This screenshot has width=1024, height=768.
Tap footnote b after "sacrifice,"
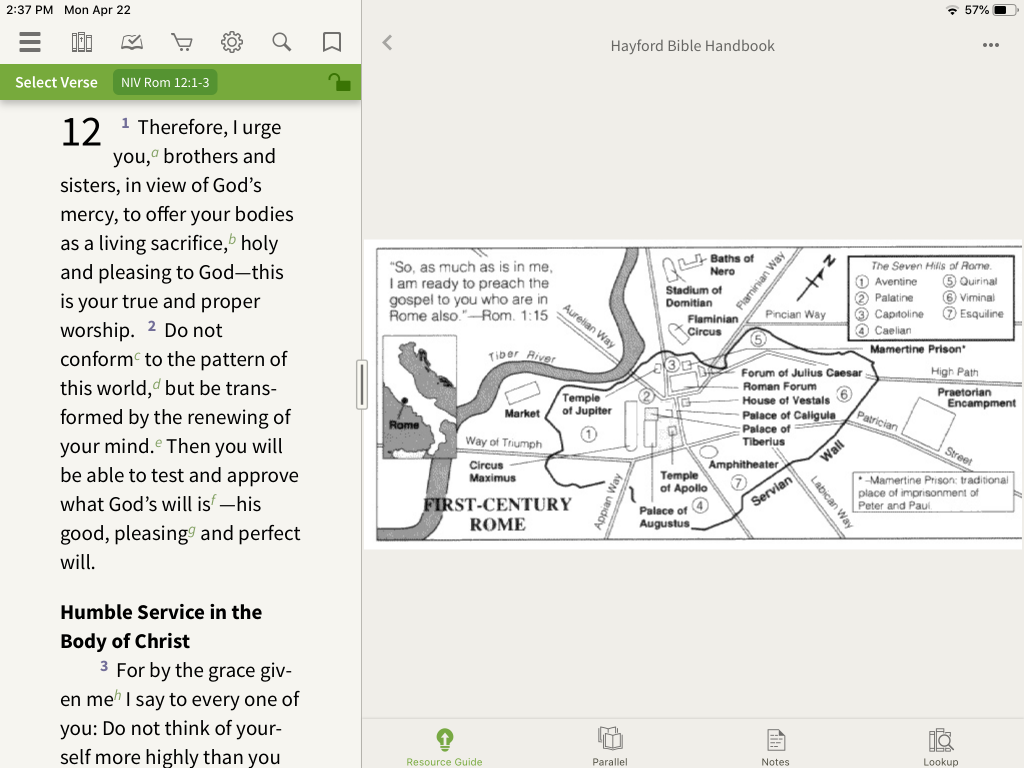click(232, 240)
